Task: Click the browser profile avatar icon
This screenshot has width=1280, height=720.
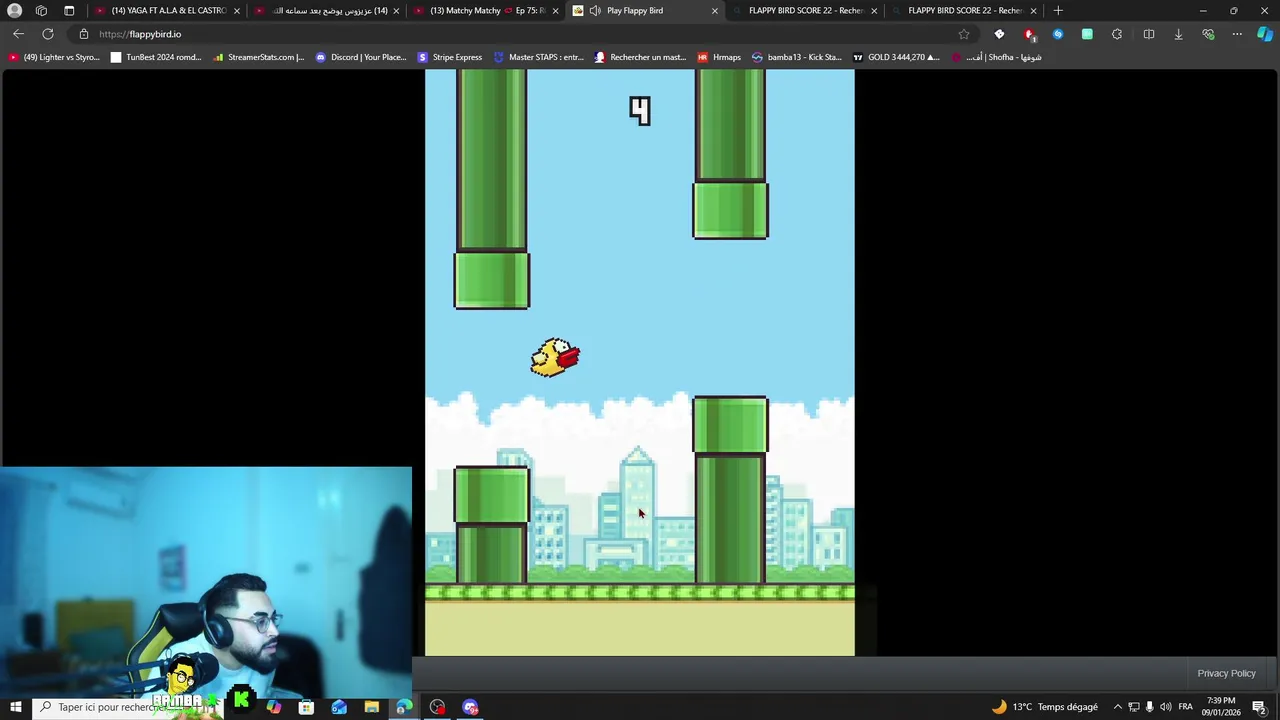Action: pyautogui.click(x=14, y=10)
